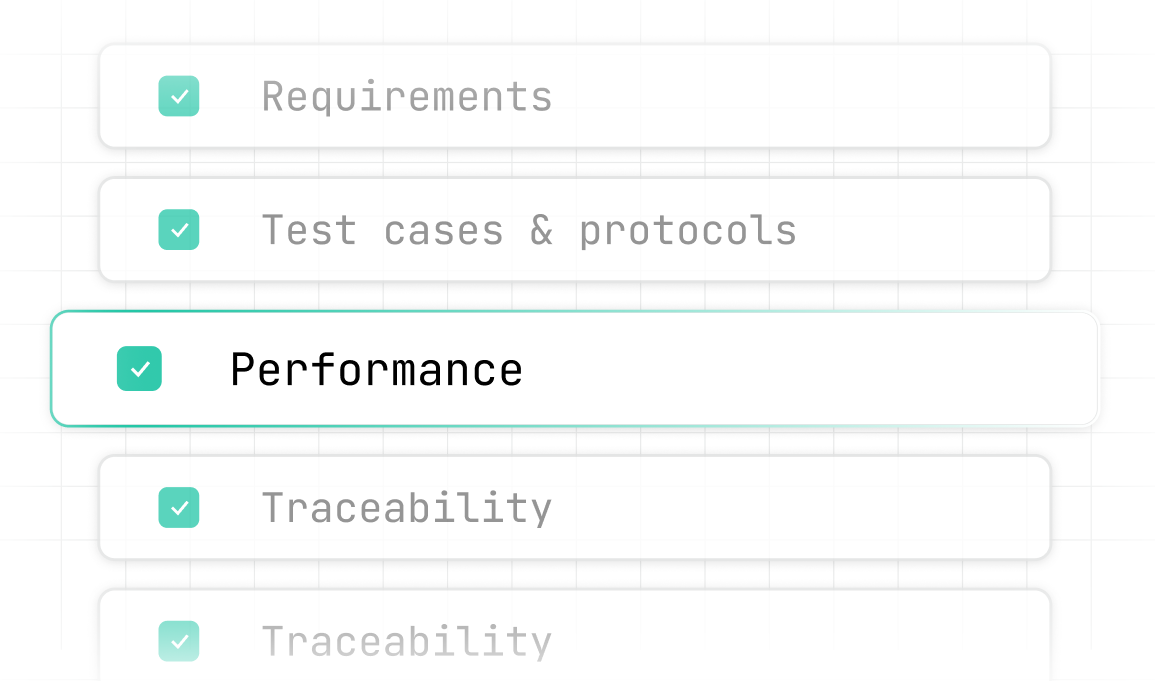Screen dimensions: 1155x681
Task: Select the green check icon in the highlighted row
Action: tap(139, 369)
